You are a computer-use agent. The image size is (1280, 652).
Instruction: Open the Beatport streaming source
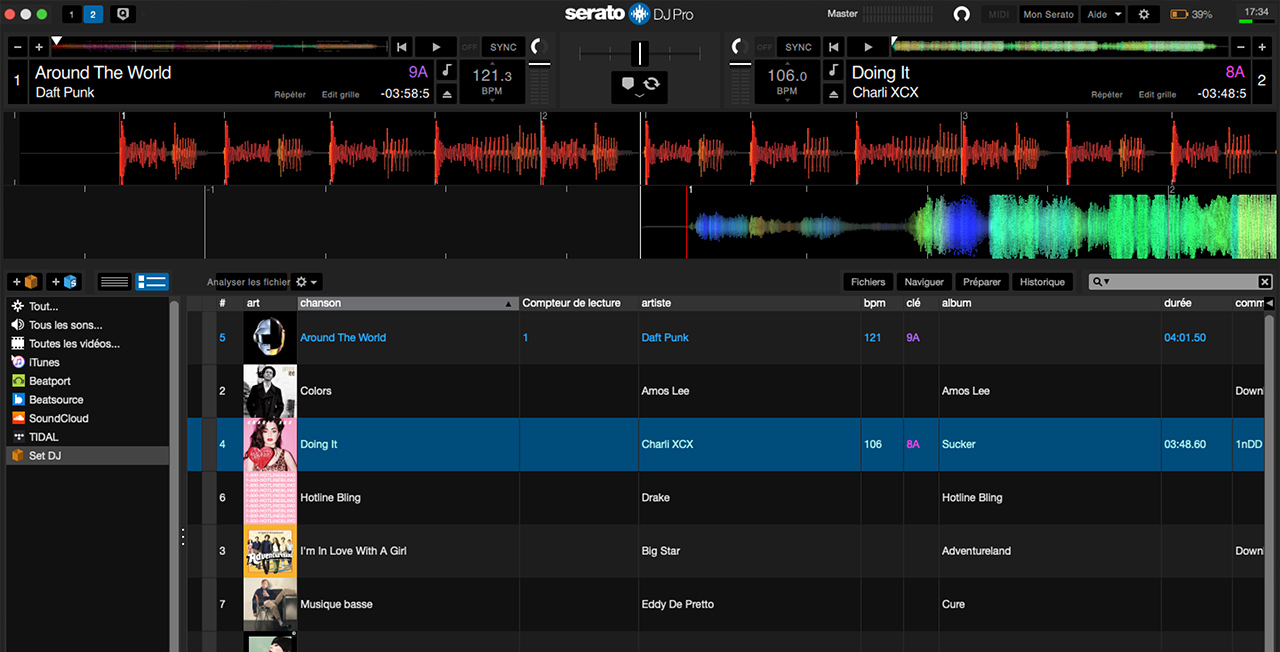click(50, 381)
